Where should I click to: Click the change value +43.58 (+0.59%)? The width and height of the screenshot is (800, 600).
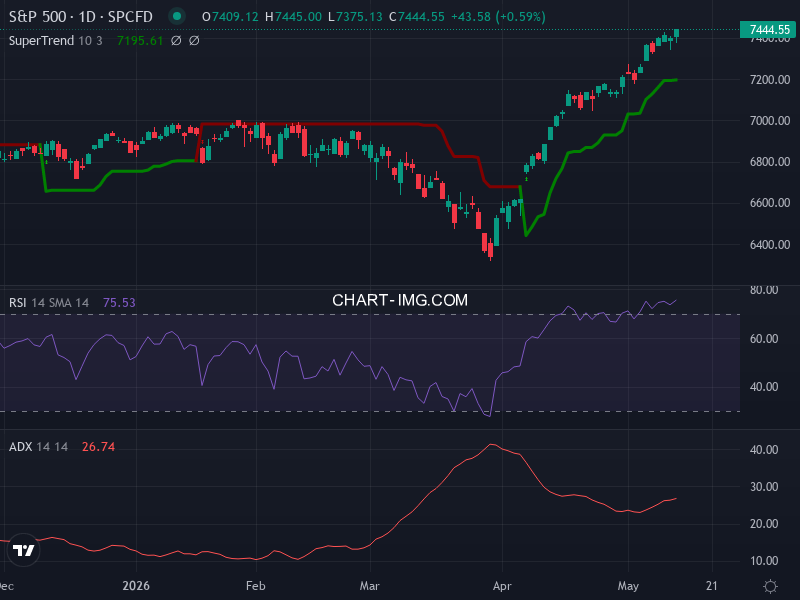498,17
